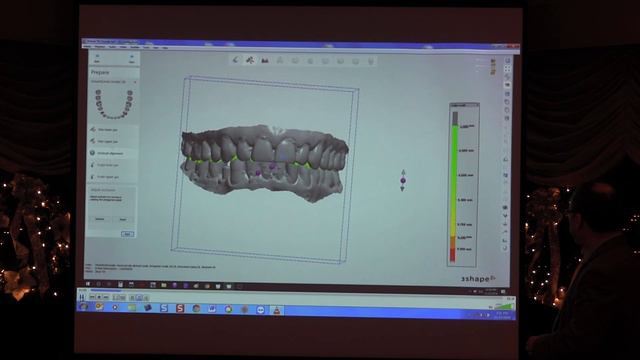The image size is (640, 360).
Task: Select the purple sphere of the manipulator
Action: 403,180
